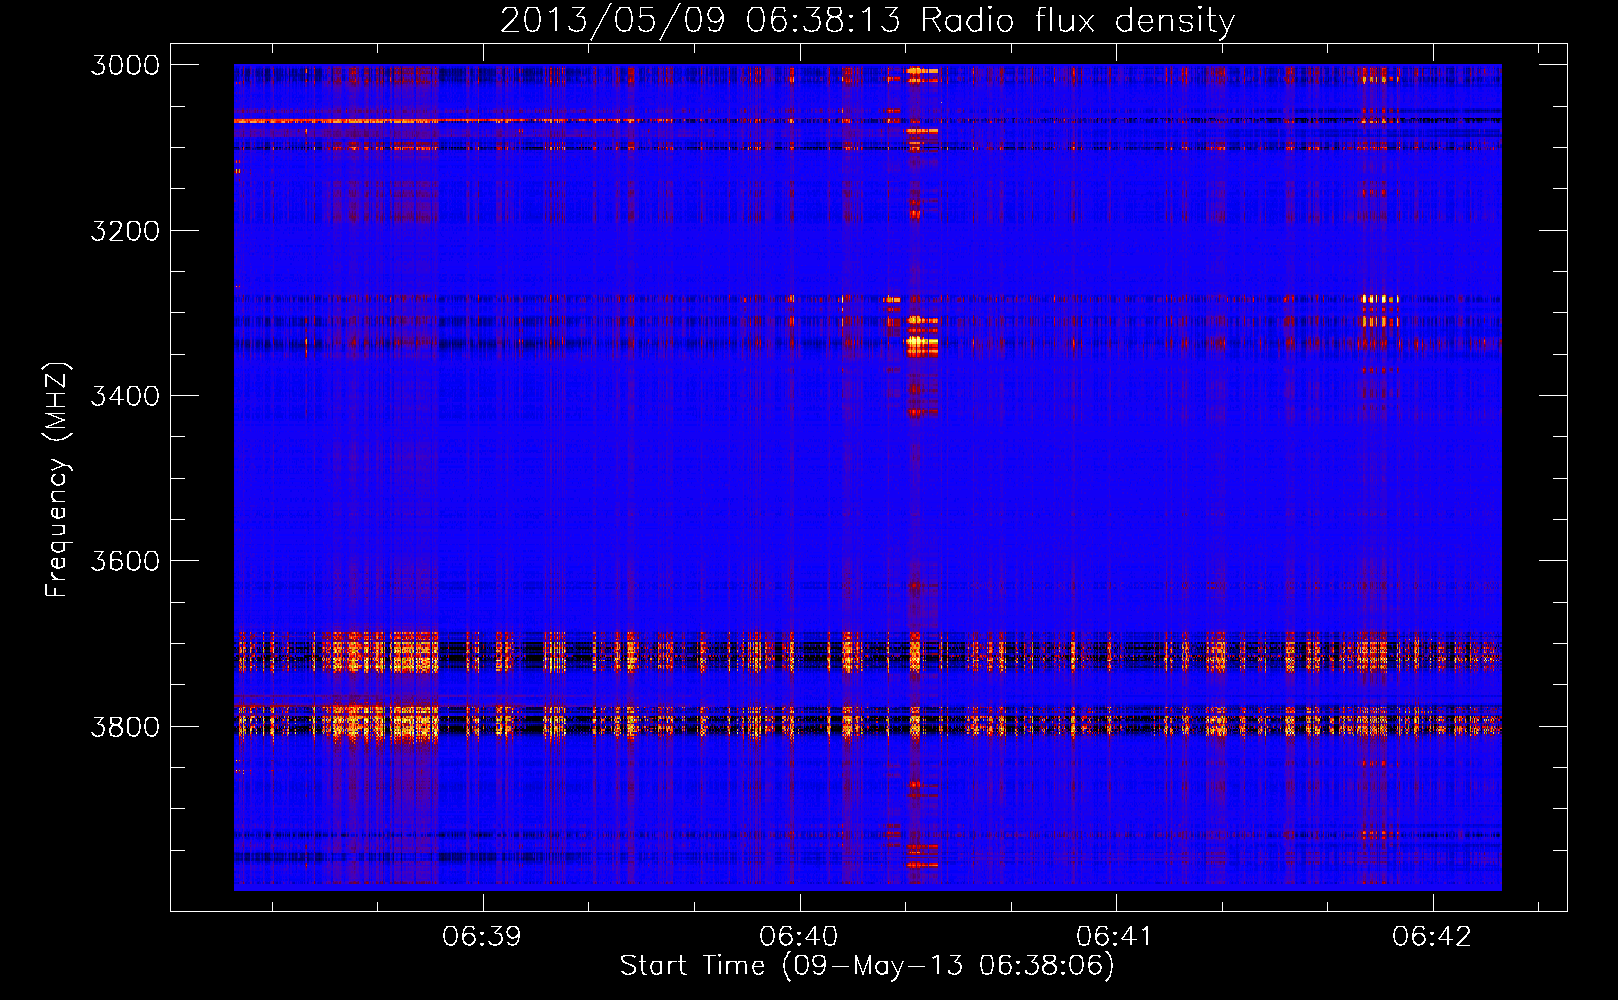This screenshot has width=1618, height=1000.
Task: Click the 'Frequency (MHZ)' axis title
Action: pos(58,480)
